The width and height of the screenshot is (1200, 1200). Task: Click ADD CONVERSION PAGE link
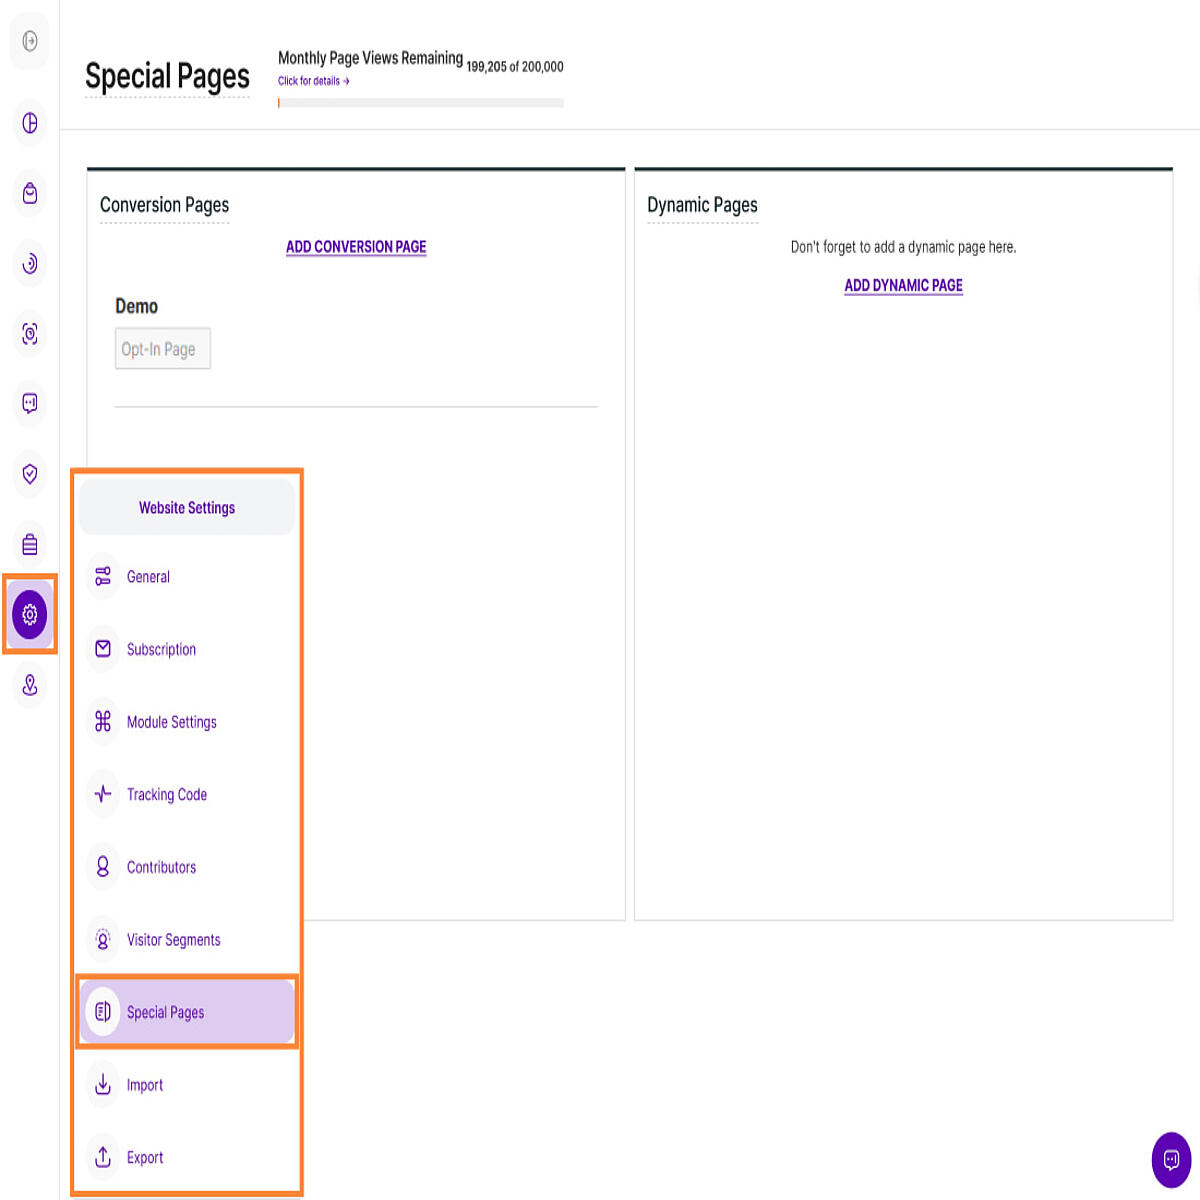click(x=356, y=247)
